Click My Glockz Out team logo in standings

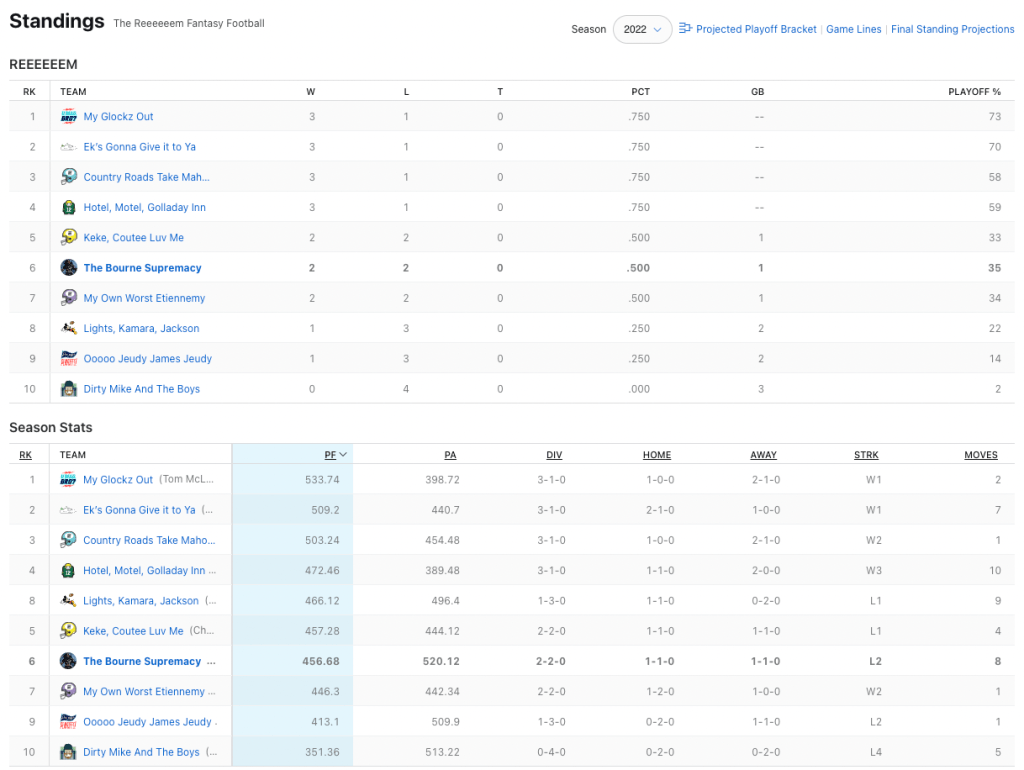coord(69,117)
